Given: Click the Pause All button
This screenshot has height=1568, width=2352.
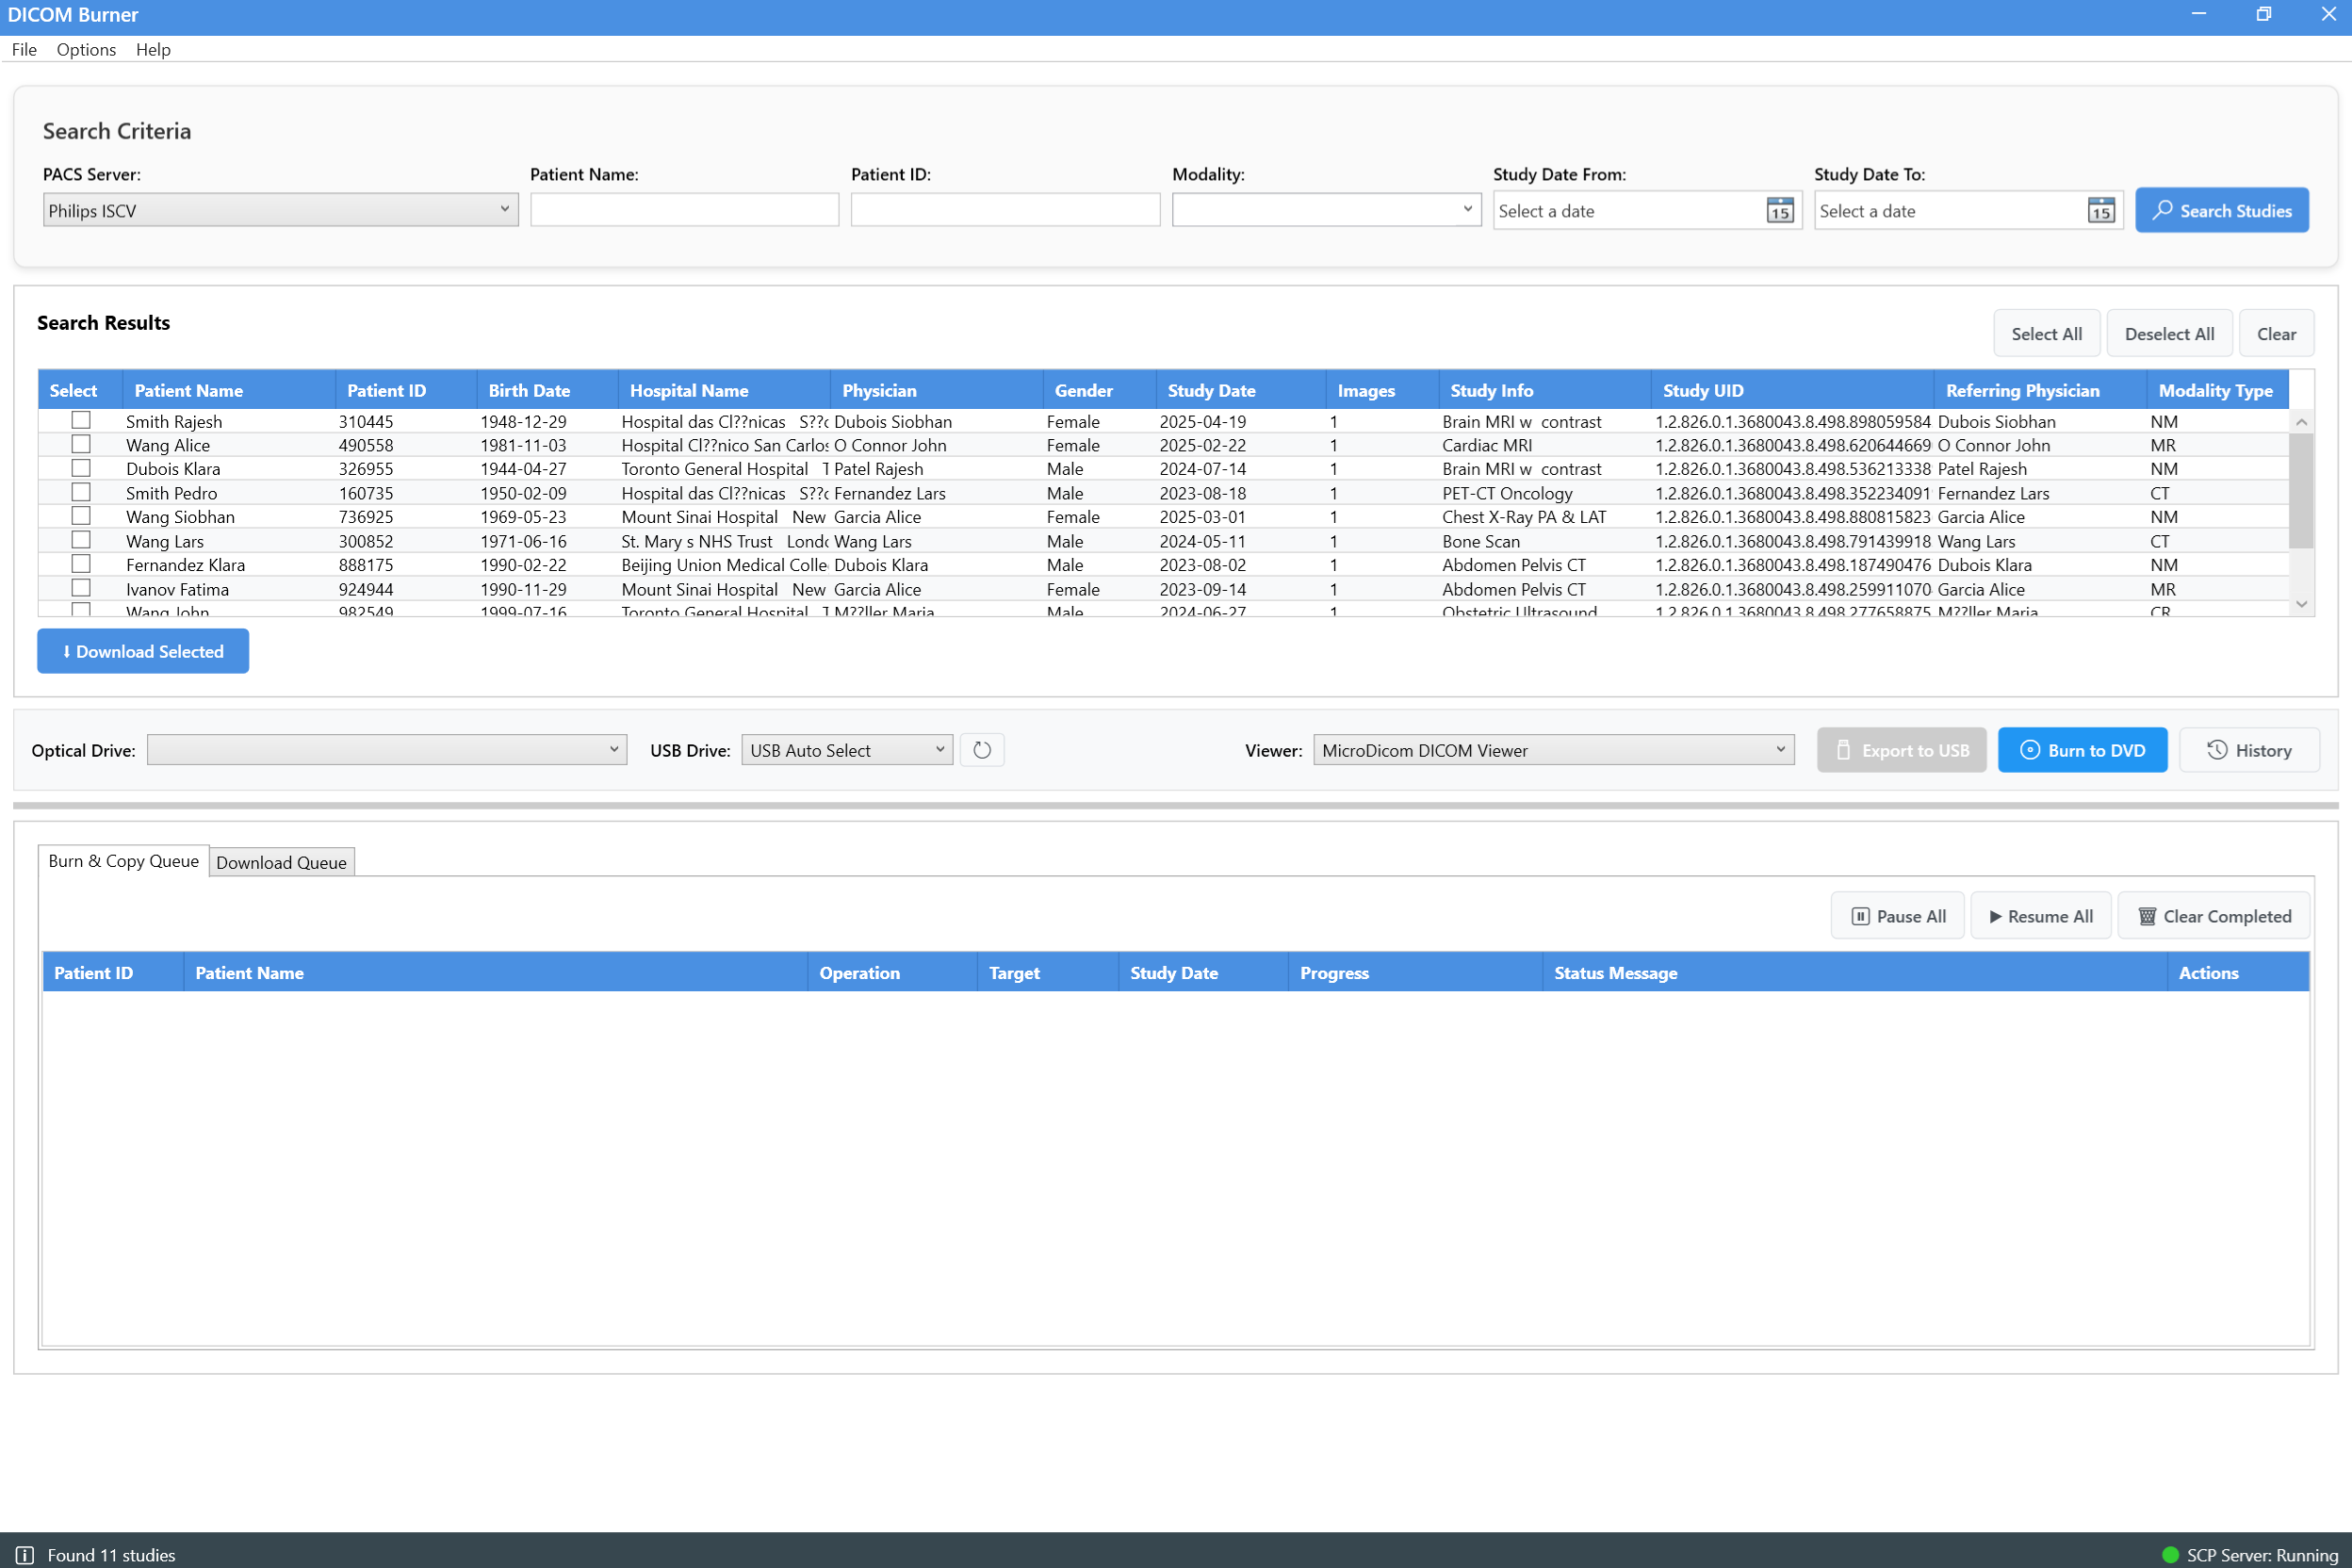Looking at the screenshot, I should (x=1897, y=916).
